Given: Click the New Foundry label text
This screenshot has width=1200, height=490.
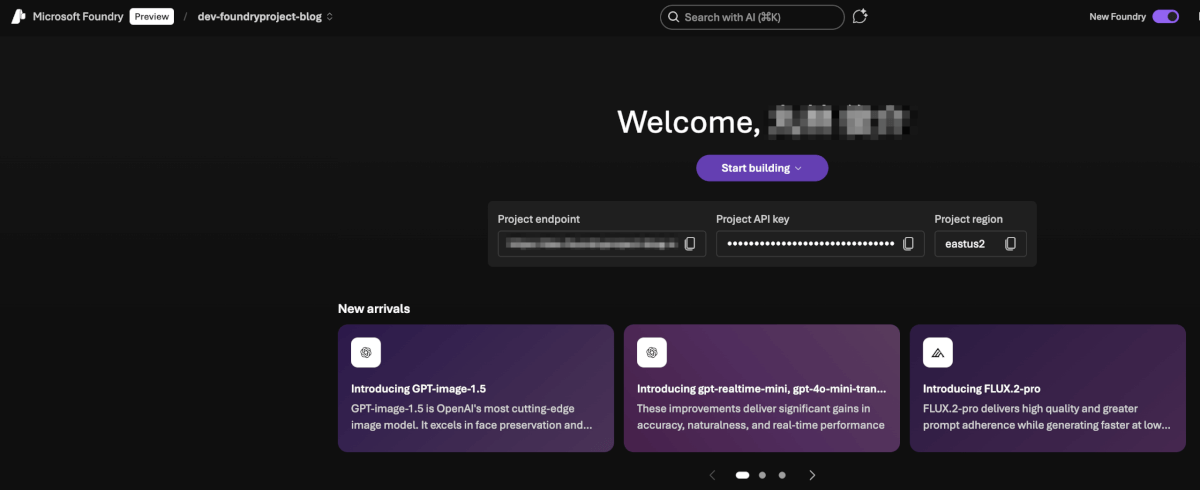Looking at the screenshot, I should click(1117, 17).
